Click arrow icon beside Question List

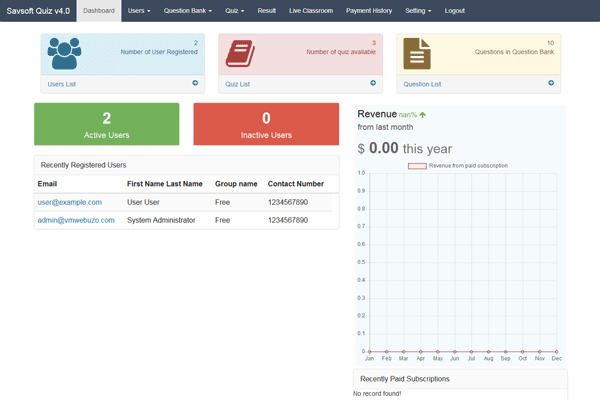point(551,84)
